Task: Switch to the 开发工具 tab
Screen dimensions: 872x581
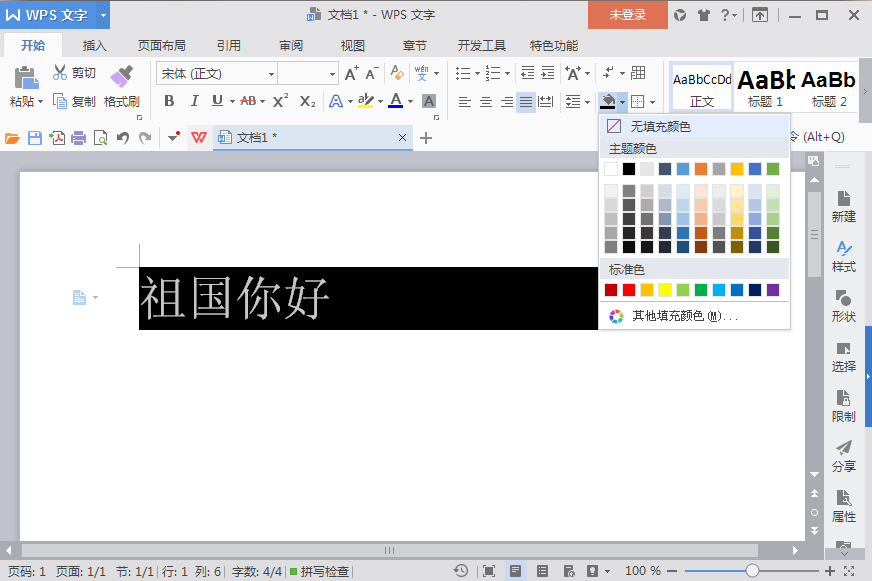Action: pyautogui.click(x=482, y=46)
